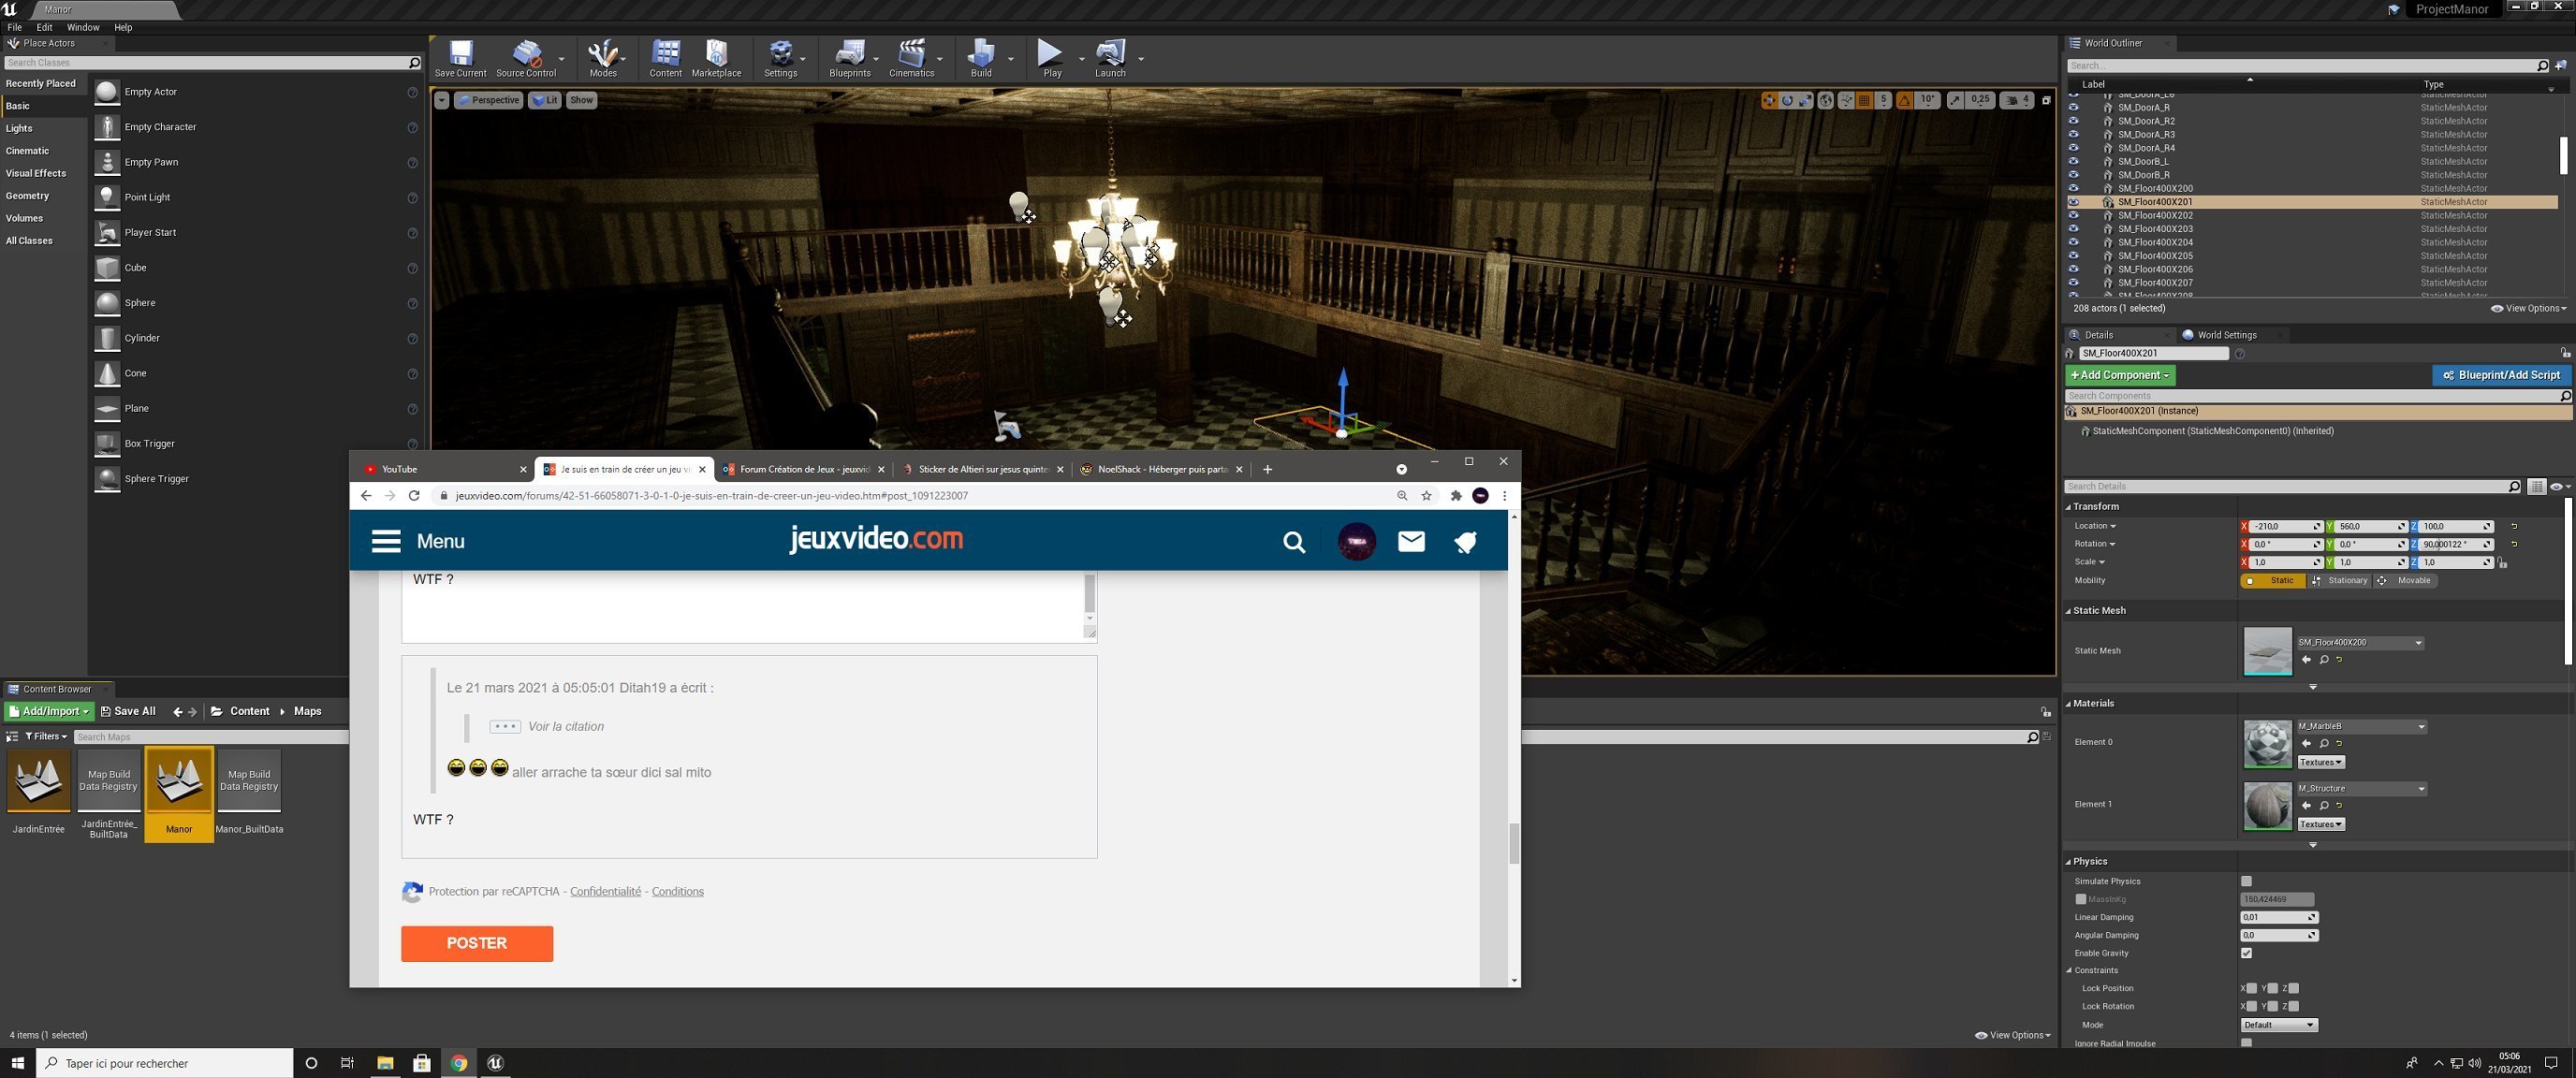2576x1078 pixels.
Task: Select translate gizmo mode in viewport
Action: (x=1769, y=100)
